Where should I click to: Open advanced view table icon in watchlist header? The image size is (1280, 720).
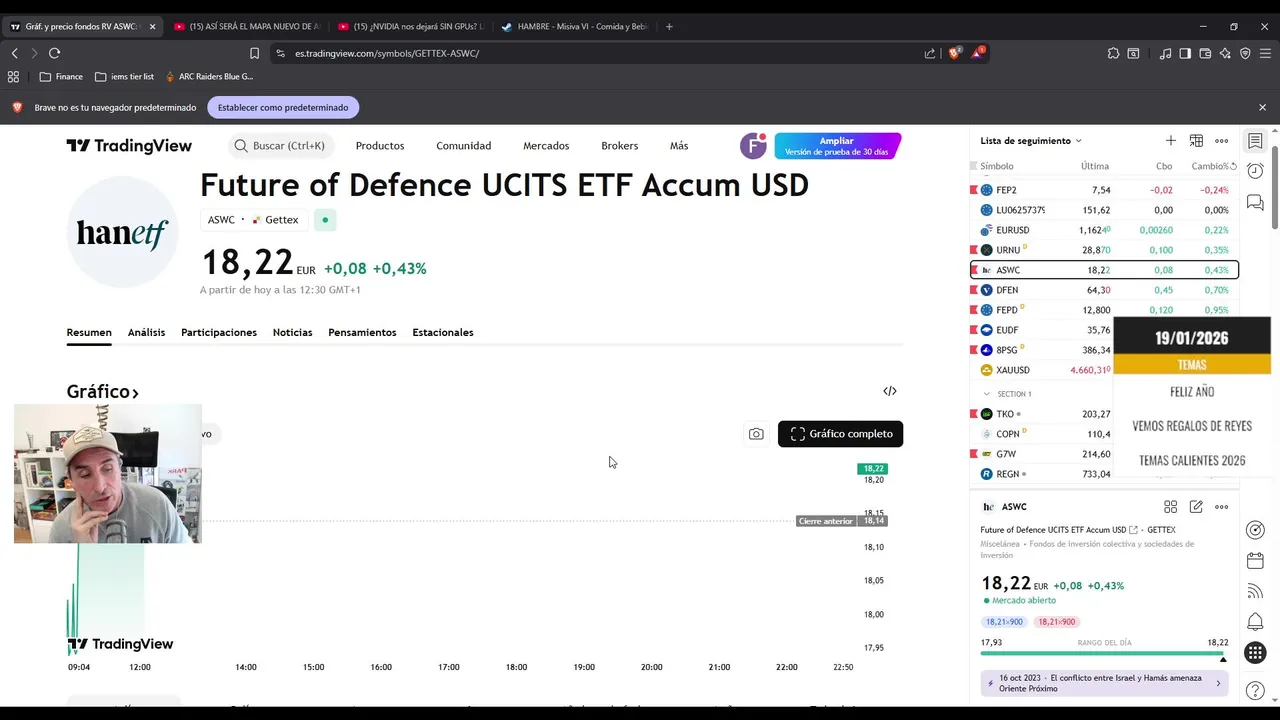(1196, 141)
